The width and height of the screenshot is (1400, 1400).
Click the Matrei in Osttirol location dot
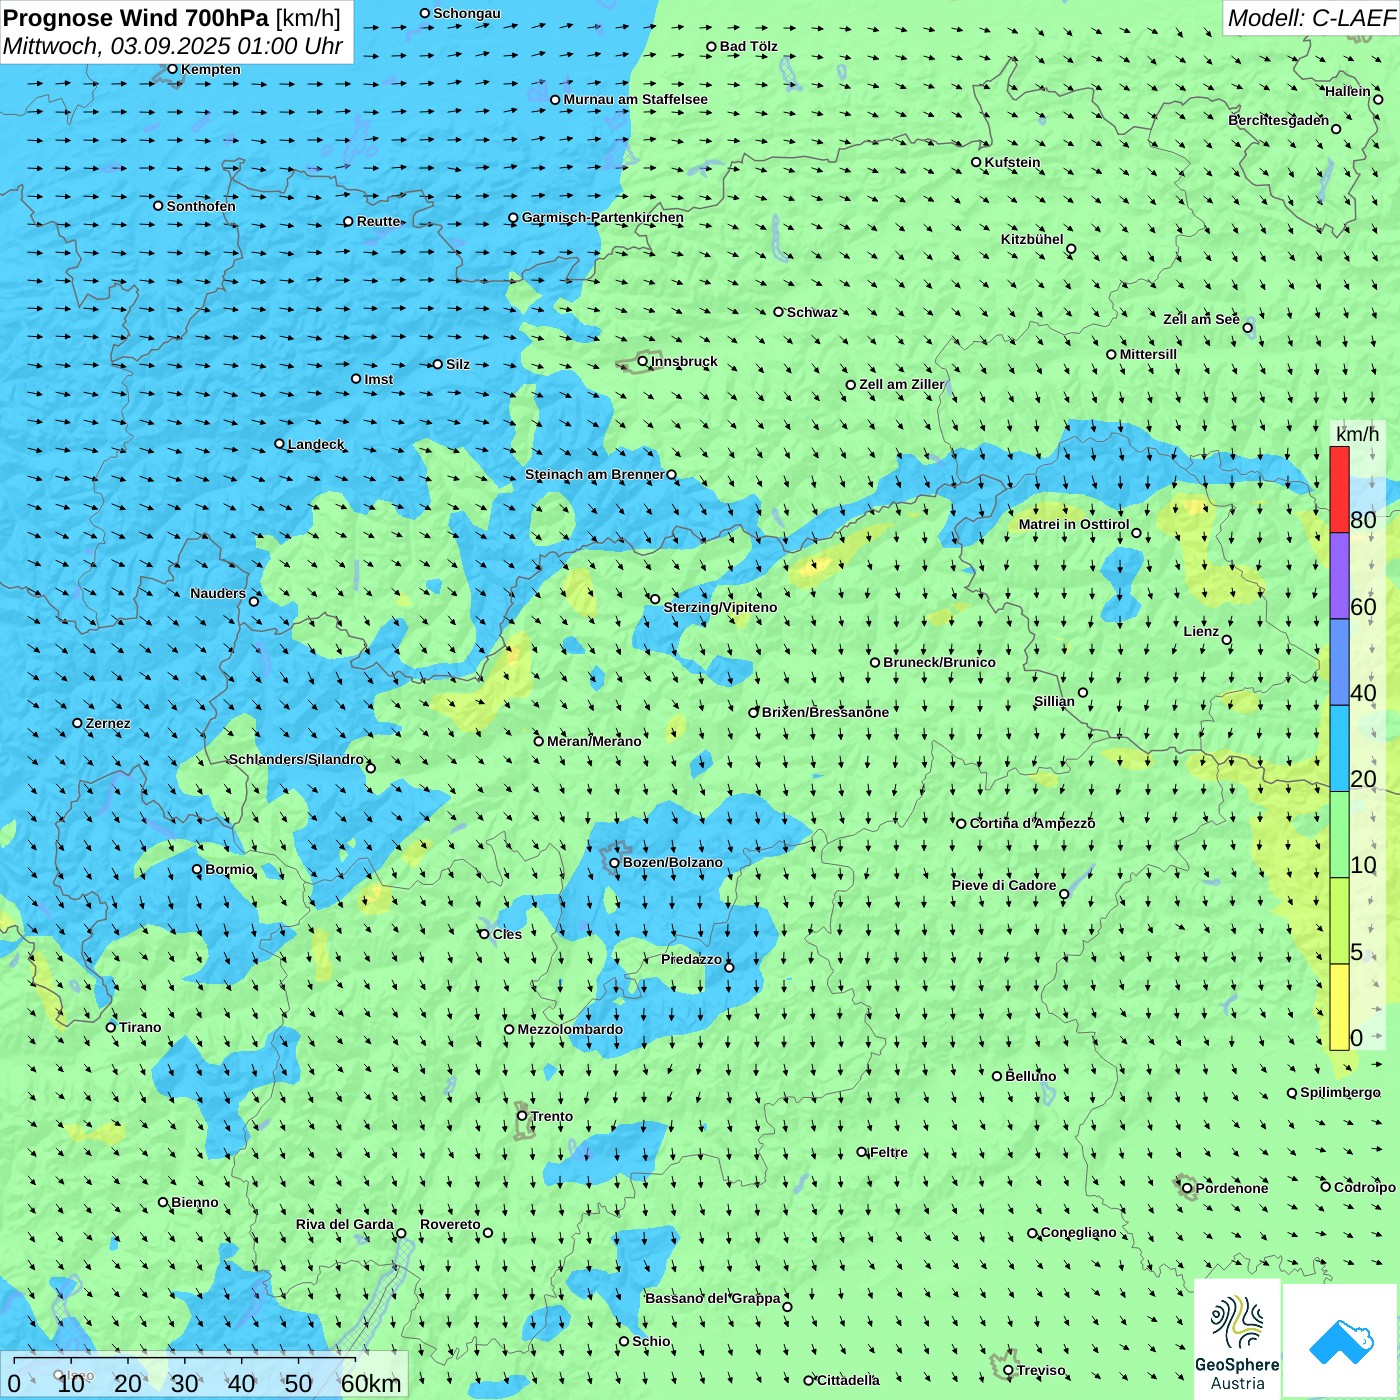tap(1136, 533)
